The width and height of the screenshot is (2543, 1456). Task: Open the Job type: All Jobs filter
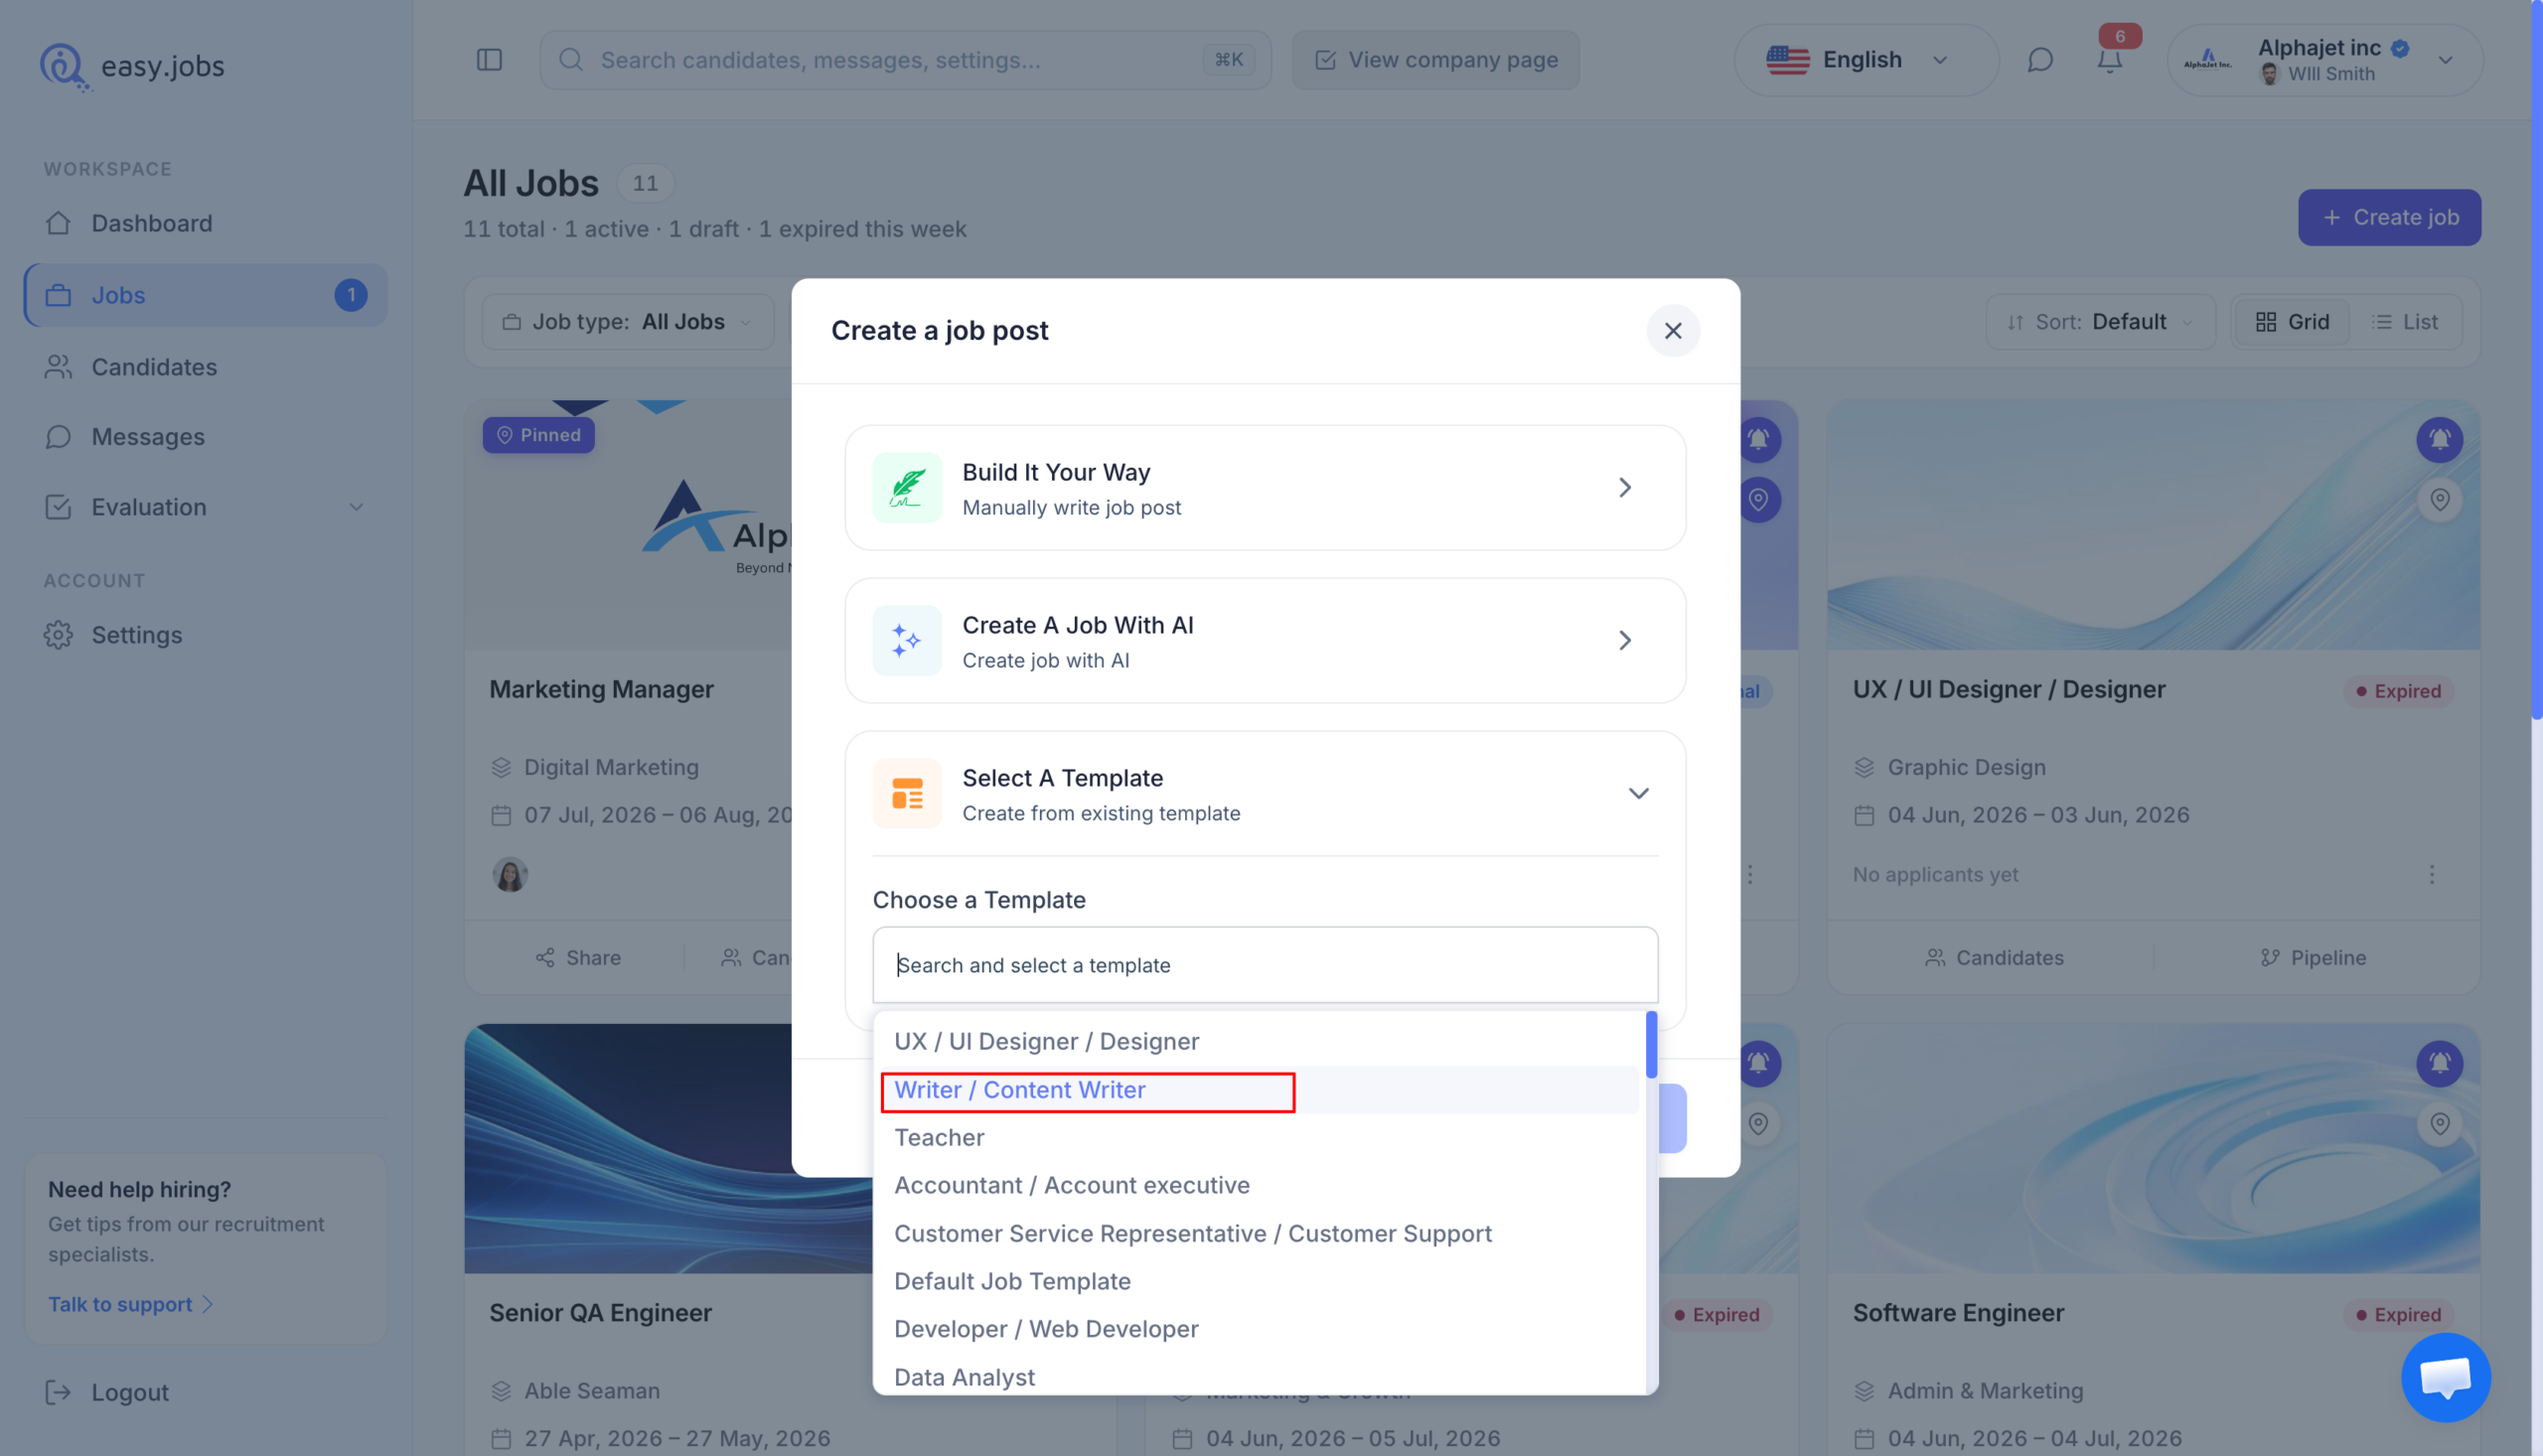(627, 322)
